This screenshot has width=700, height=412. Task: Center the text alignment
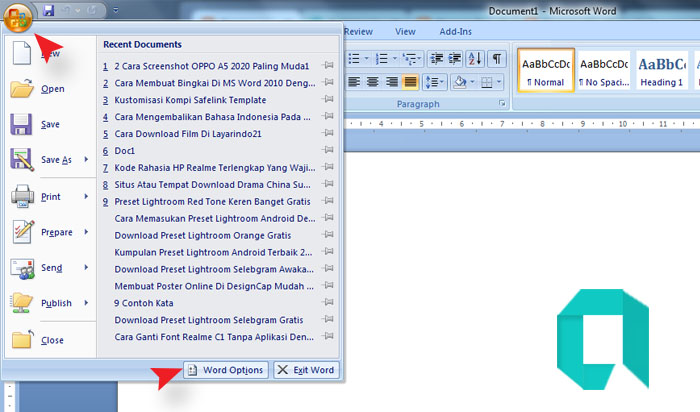[x=373, y=82]
